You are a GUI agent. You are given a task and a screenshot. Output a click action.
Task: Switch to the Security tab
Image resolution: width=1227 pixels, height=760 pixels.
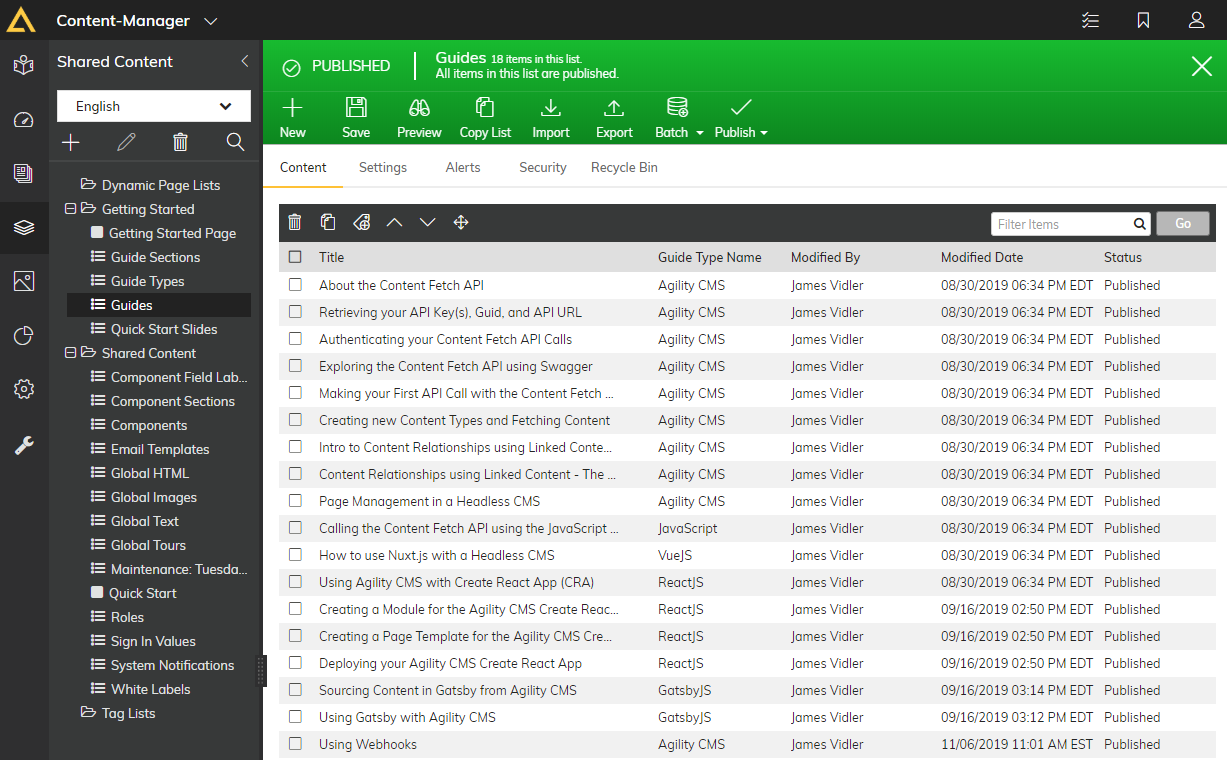pyautogui.click(x=543, y=167)
